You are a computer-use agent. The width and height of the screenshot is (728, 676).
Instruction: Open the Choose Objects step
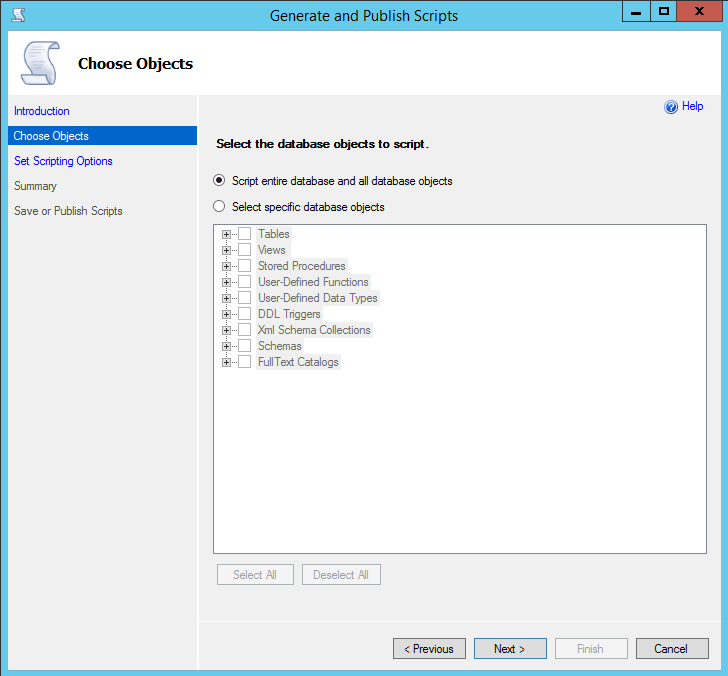(x=102, y=136)
